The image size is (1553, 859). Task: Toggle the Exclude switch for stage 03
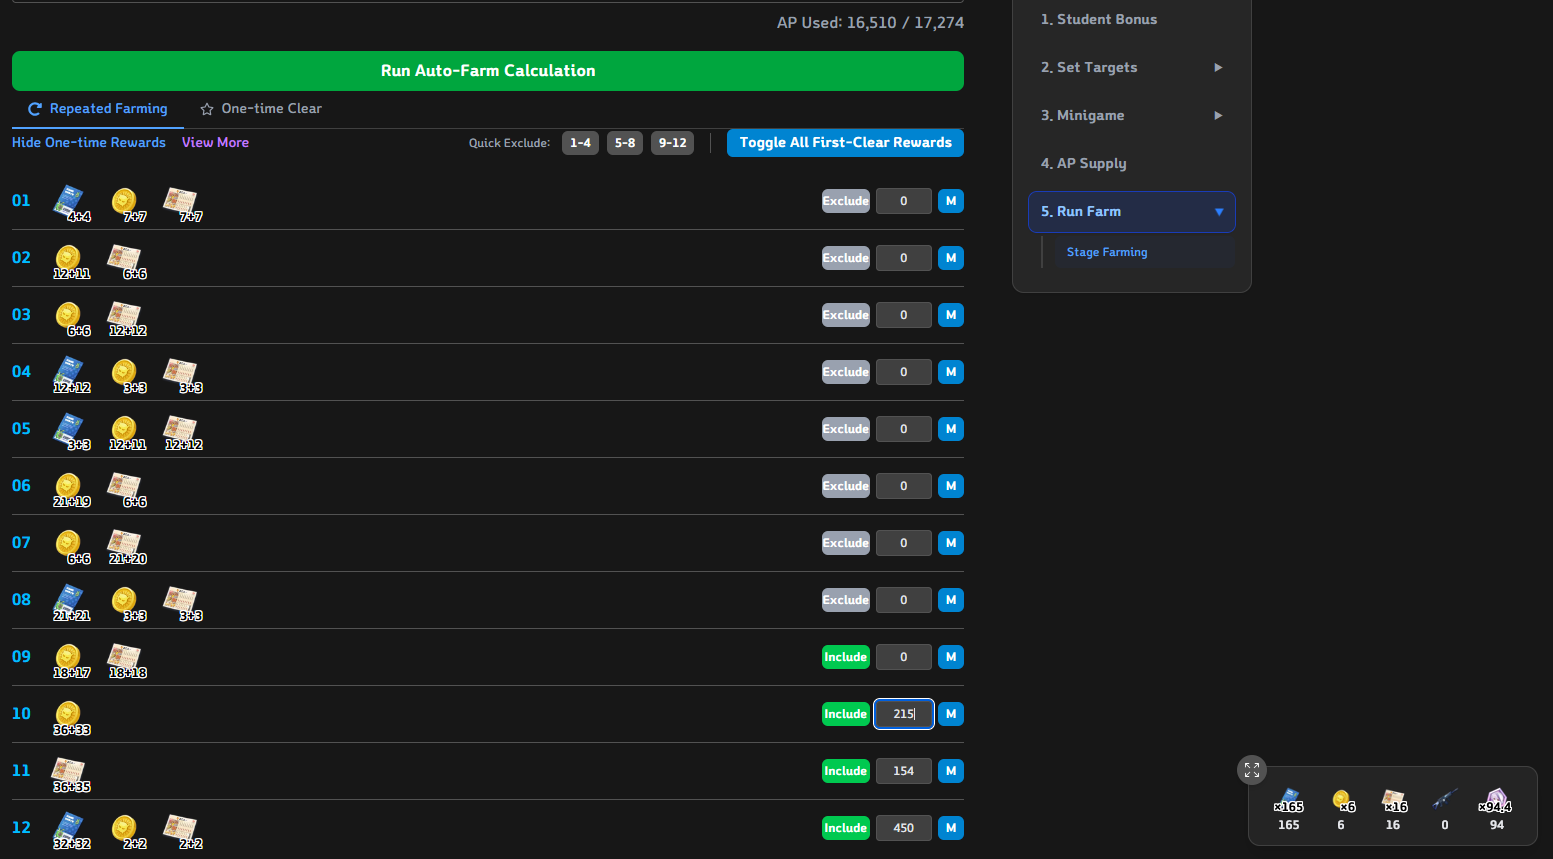coord(846,315)
